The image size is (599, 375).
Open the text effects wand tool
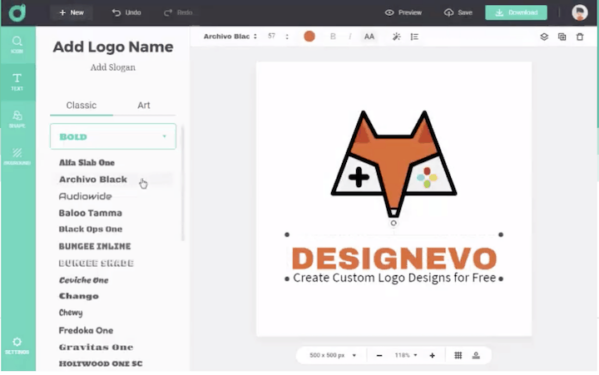(397, 36)
